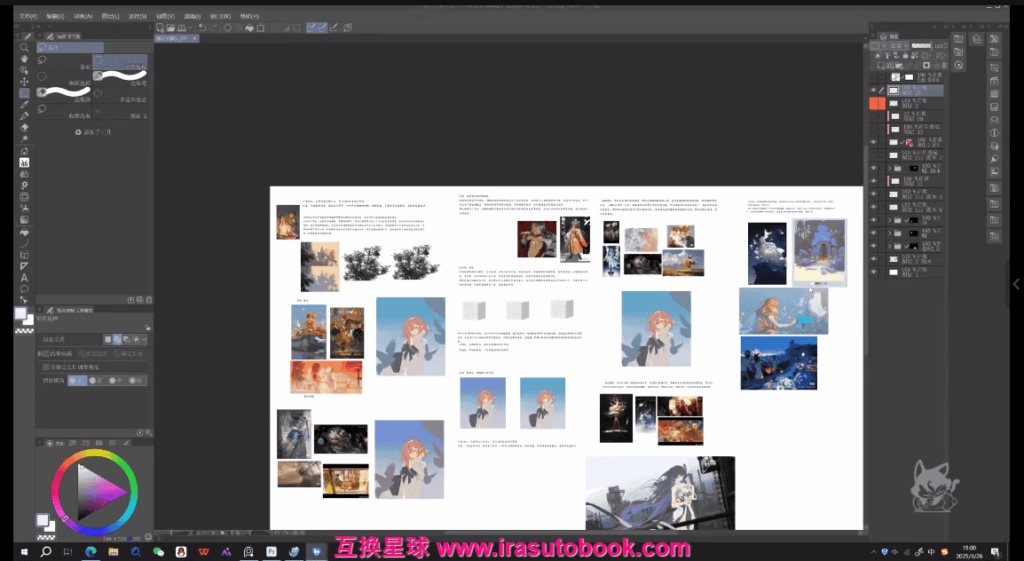Click the Windows Start button
This screenshot has height=561, width=1024.
[x=20, y=551]
